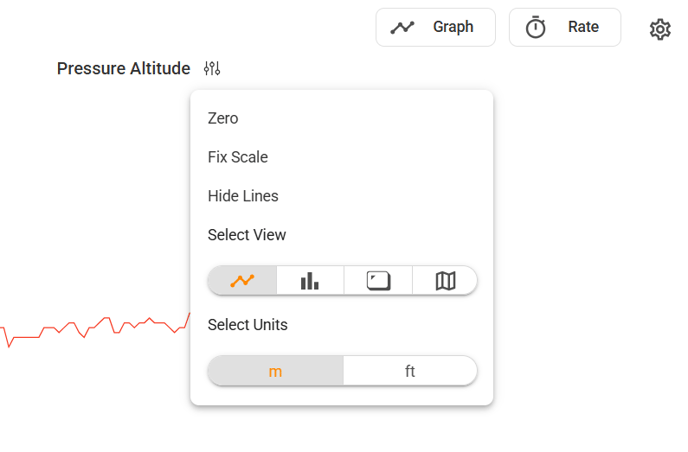The width and height of the screenshot is (688, 452).
Task: Select the map view icon
Action: pos(445,280)
